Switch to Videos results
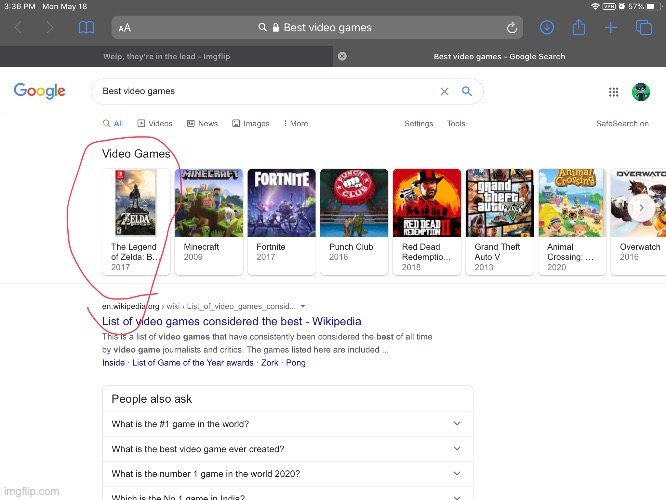The image size is (666, 500). point(155,123)
